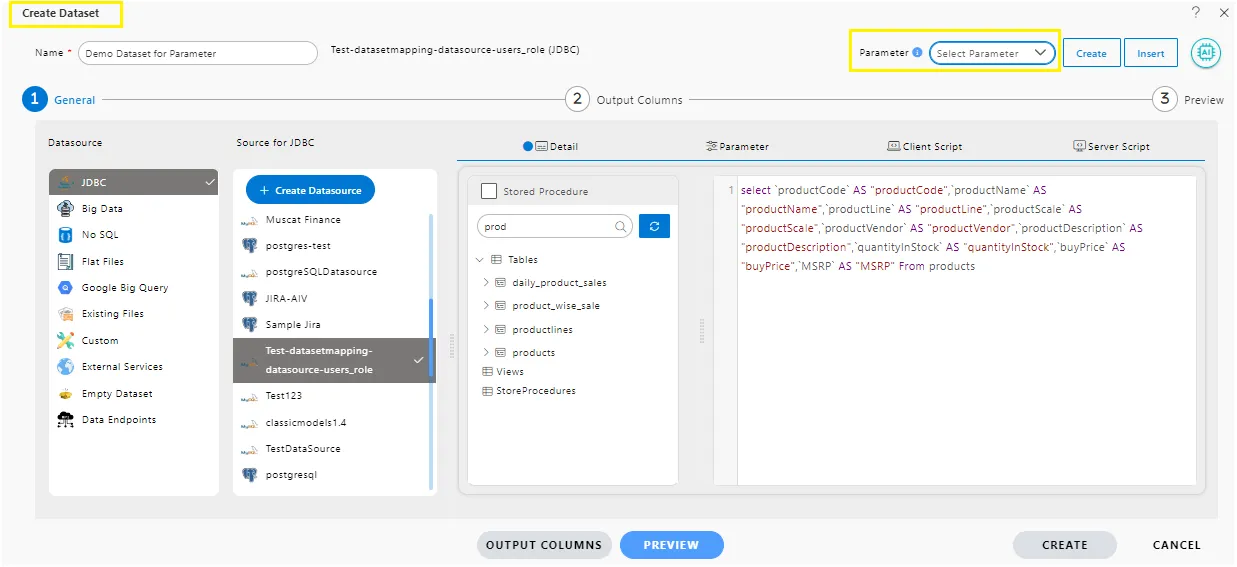Image resolution: width=1237 pixels, height=567 pixels.
Task: Expand the product_wise_sale table
Action: click(x=486, y=305)
